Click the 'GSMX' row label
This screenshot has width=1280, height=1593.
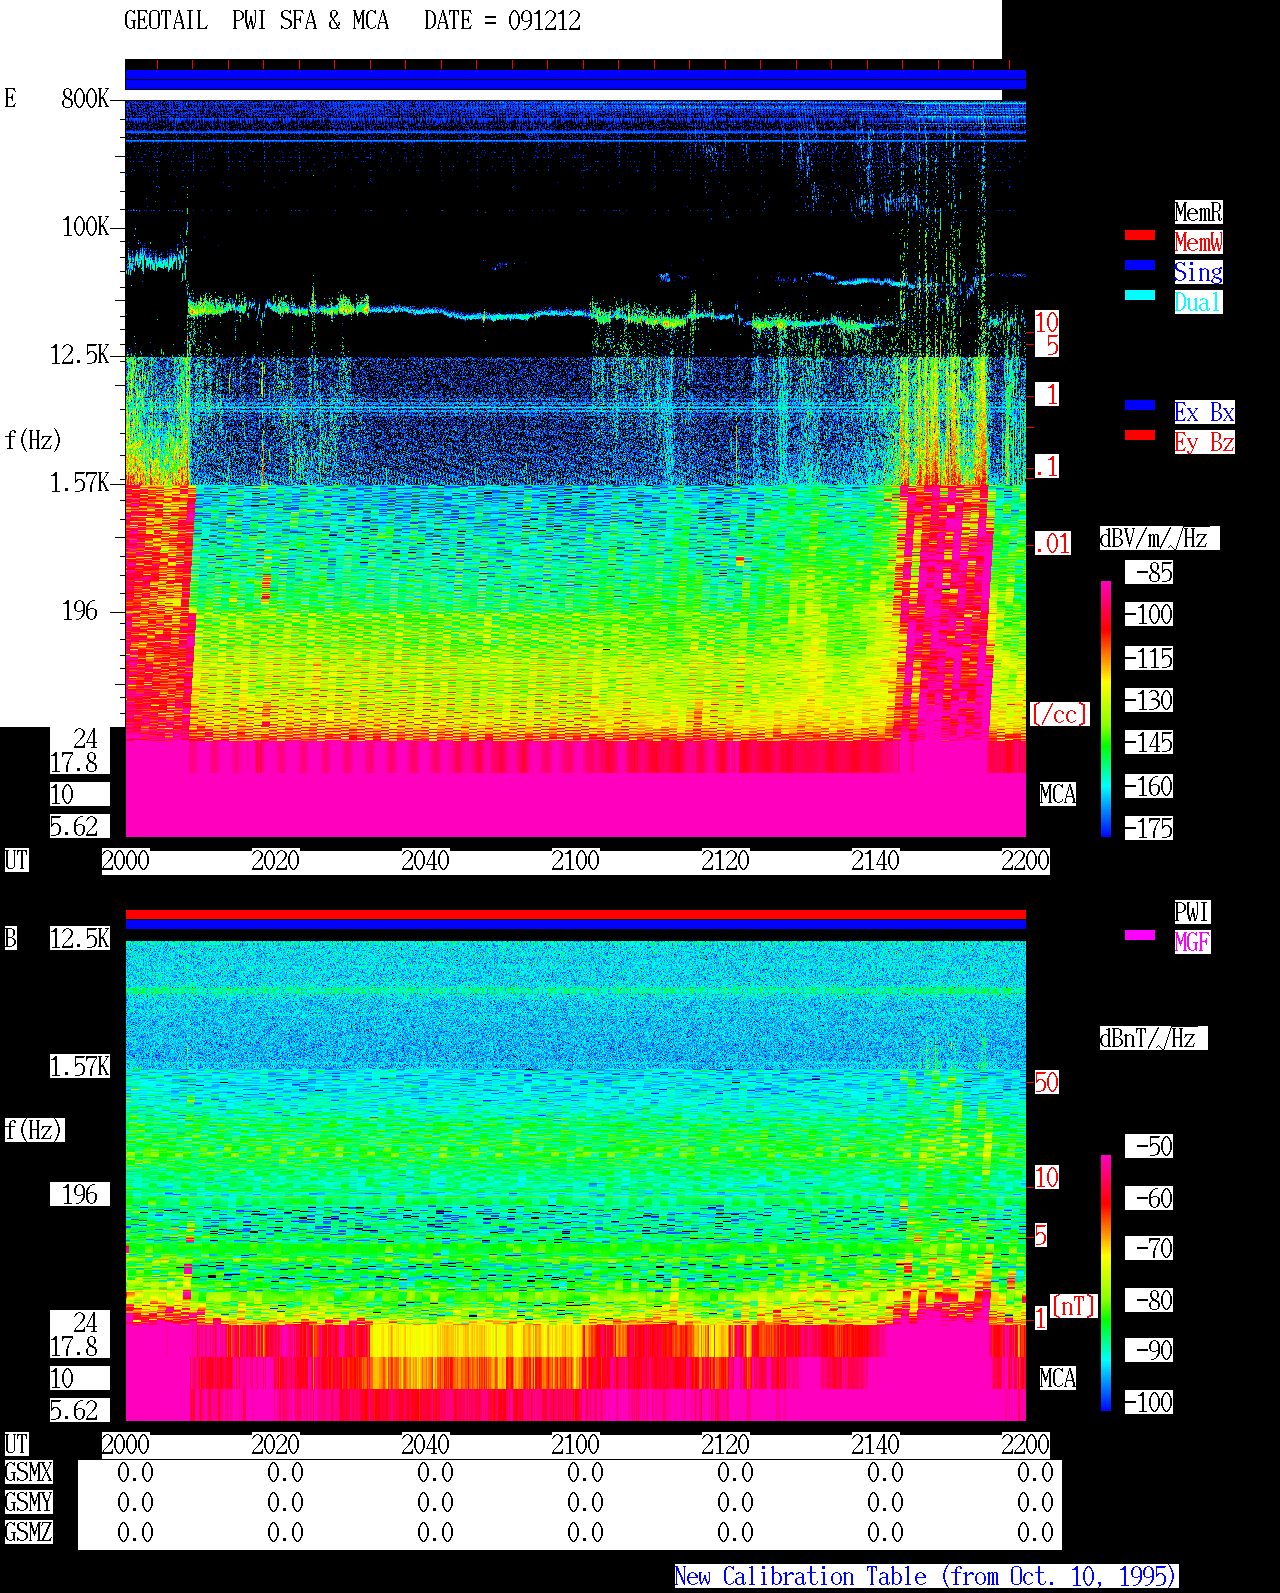click(x=28, y=1472)
